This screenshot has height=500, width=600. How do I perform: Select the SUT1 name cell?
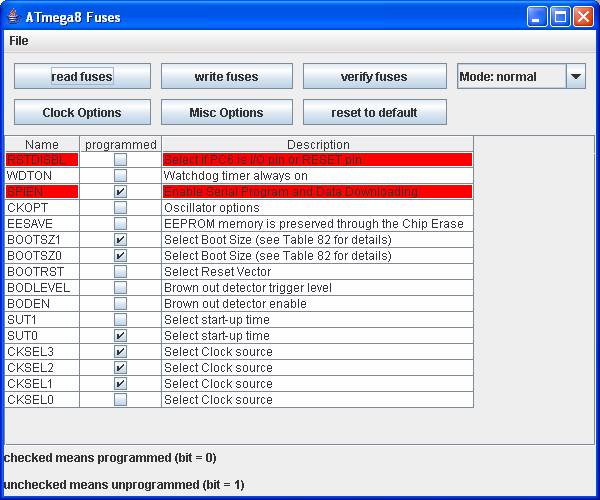coord(42,319)
